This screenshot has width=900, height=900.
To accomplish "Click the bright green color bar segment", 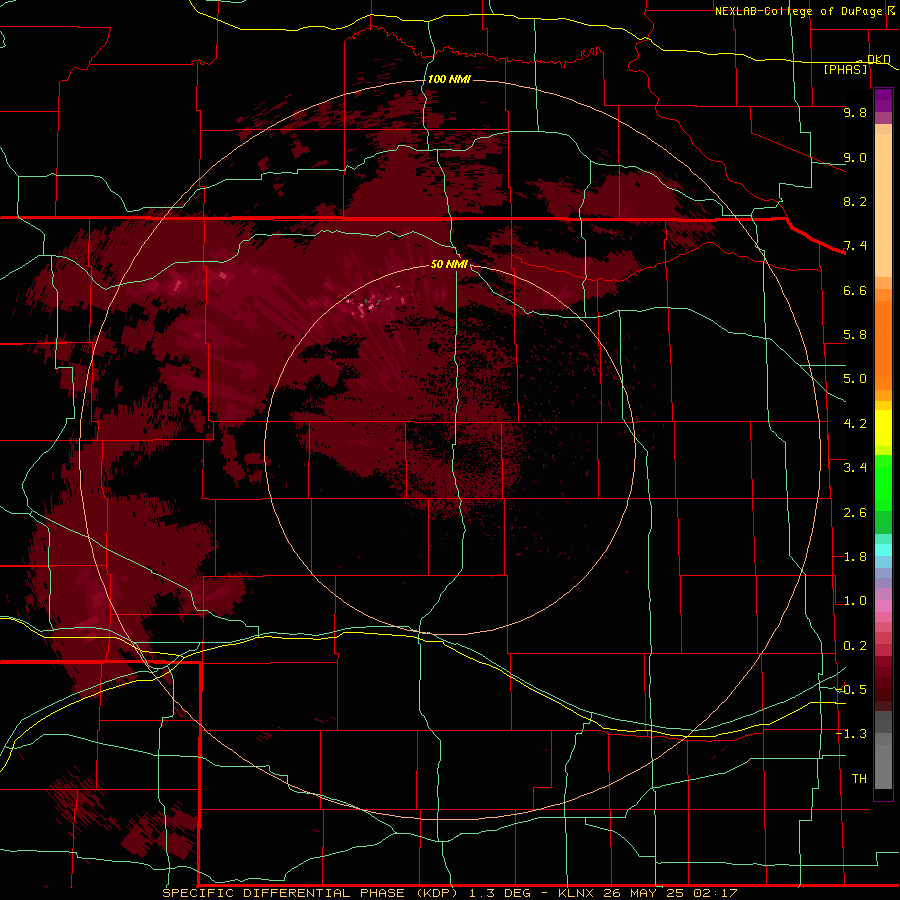I will 883,482.
